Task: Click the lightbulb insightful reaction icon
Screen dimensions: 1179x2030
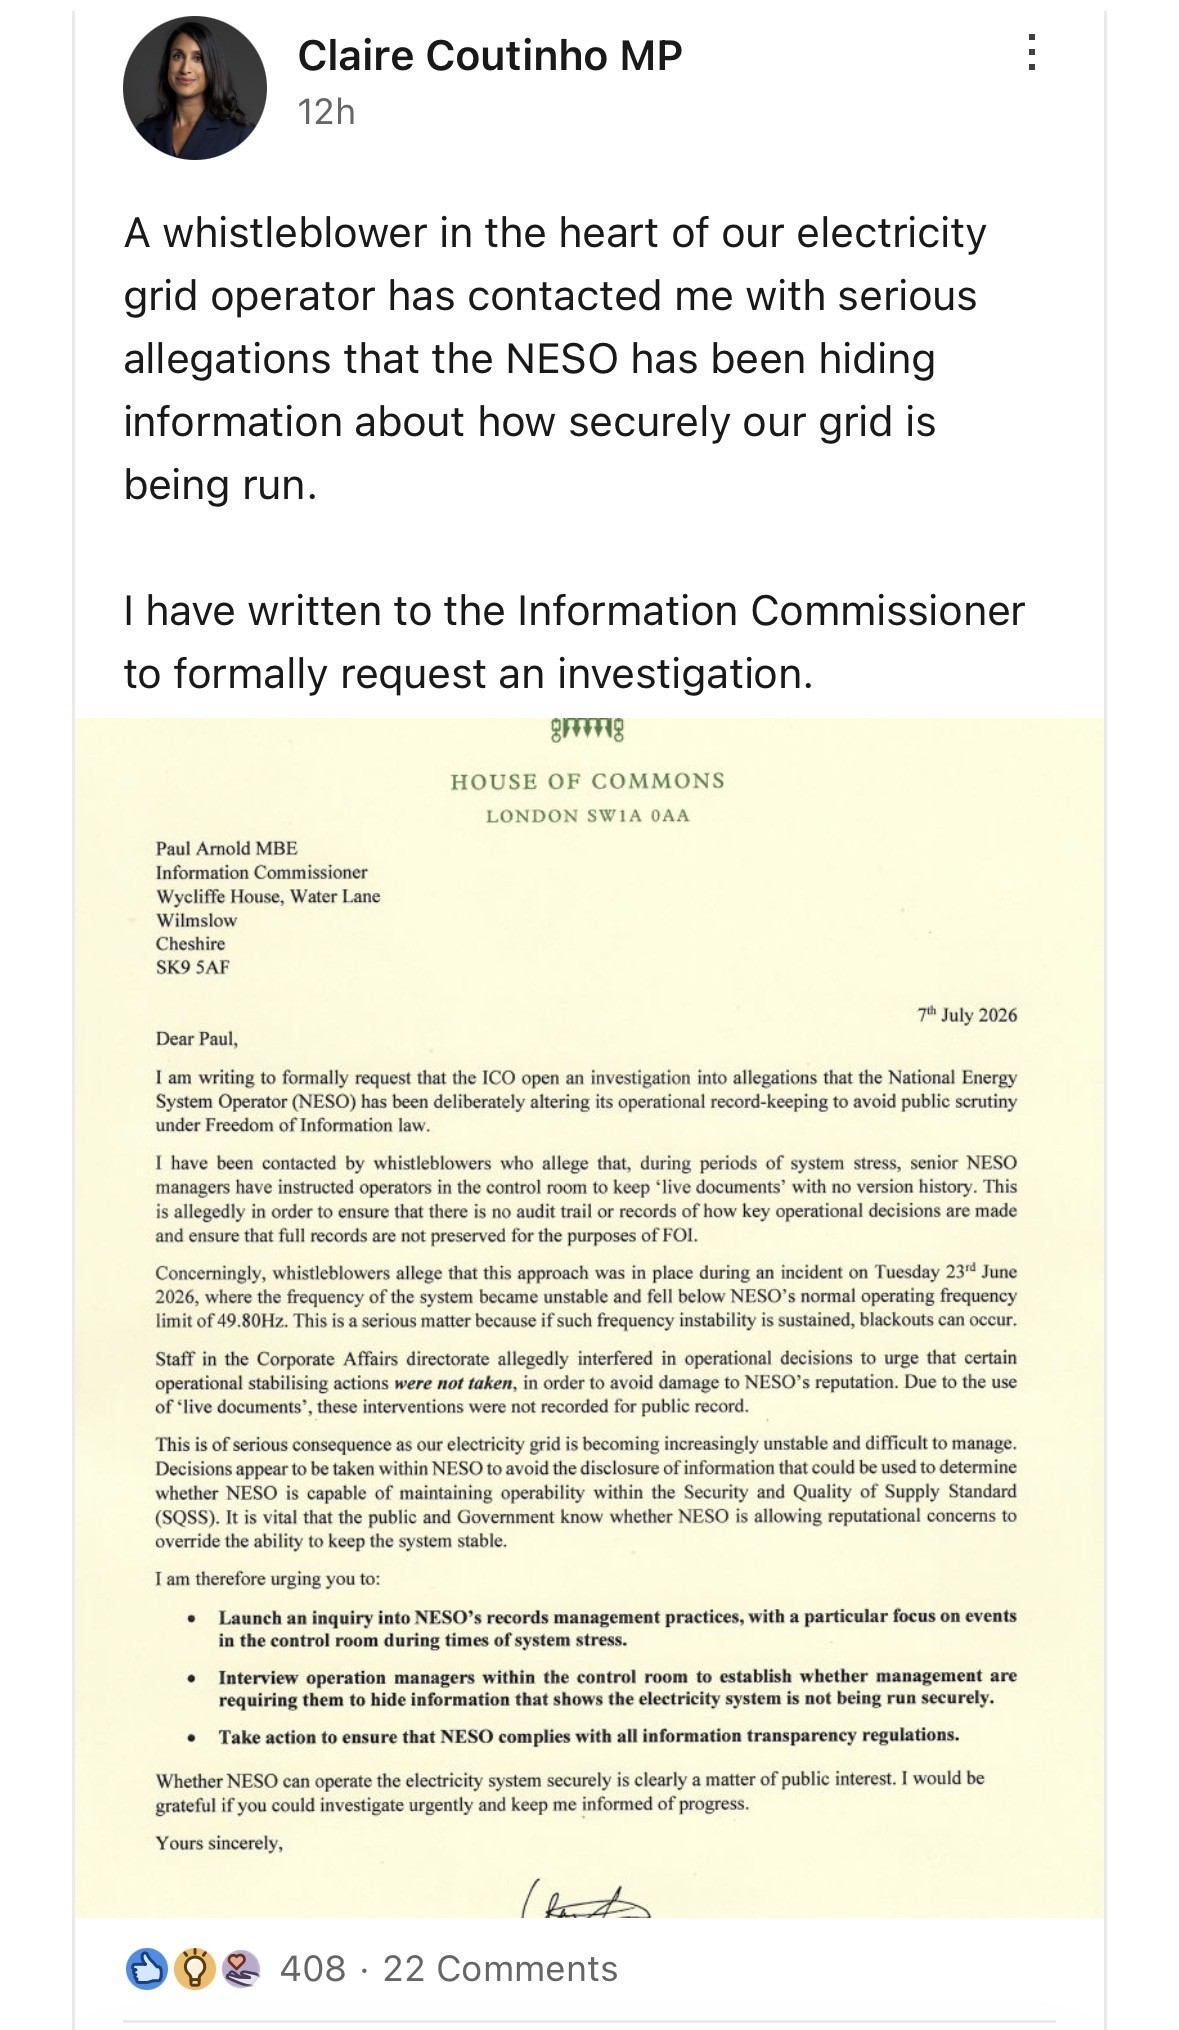Action: [194, 1969]
